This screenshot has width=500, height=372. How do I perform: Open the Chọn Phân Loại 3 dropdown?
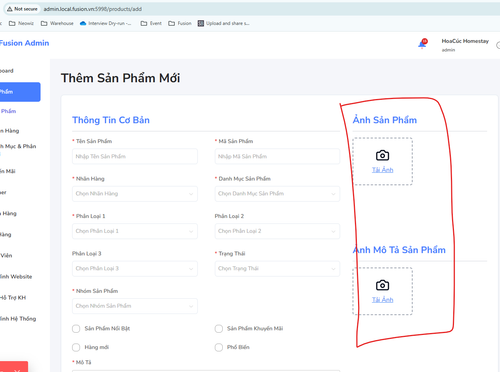pyautogui.click(x=135, y=269)
